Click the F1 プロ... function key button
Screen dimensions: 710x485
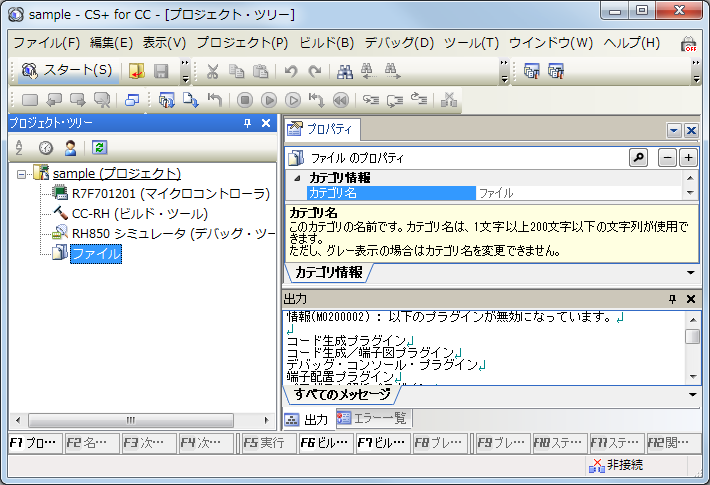(x=33, y=442)
